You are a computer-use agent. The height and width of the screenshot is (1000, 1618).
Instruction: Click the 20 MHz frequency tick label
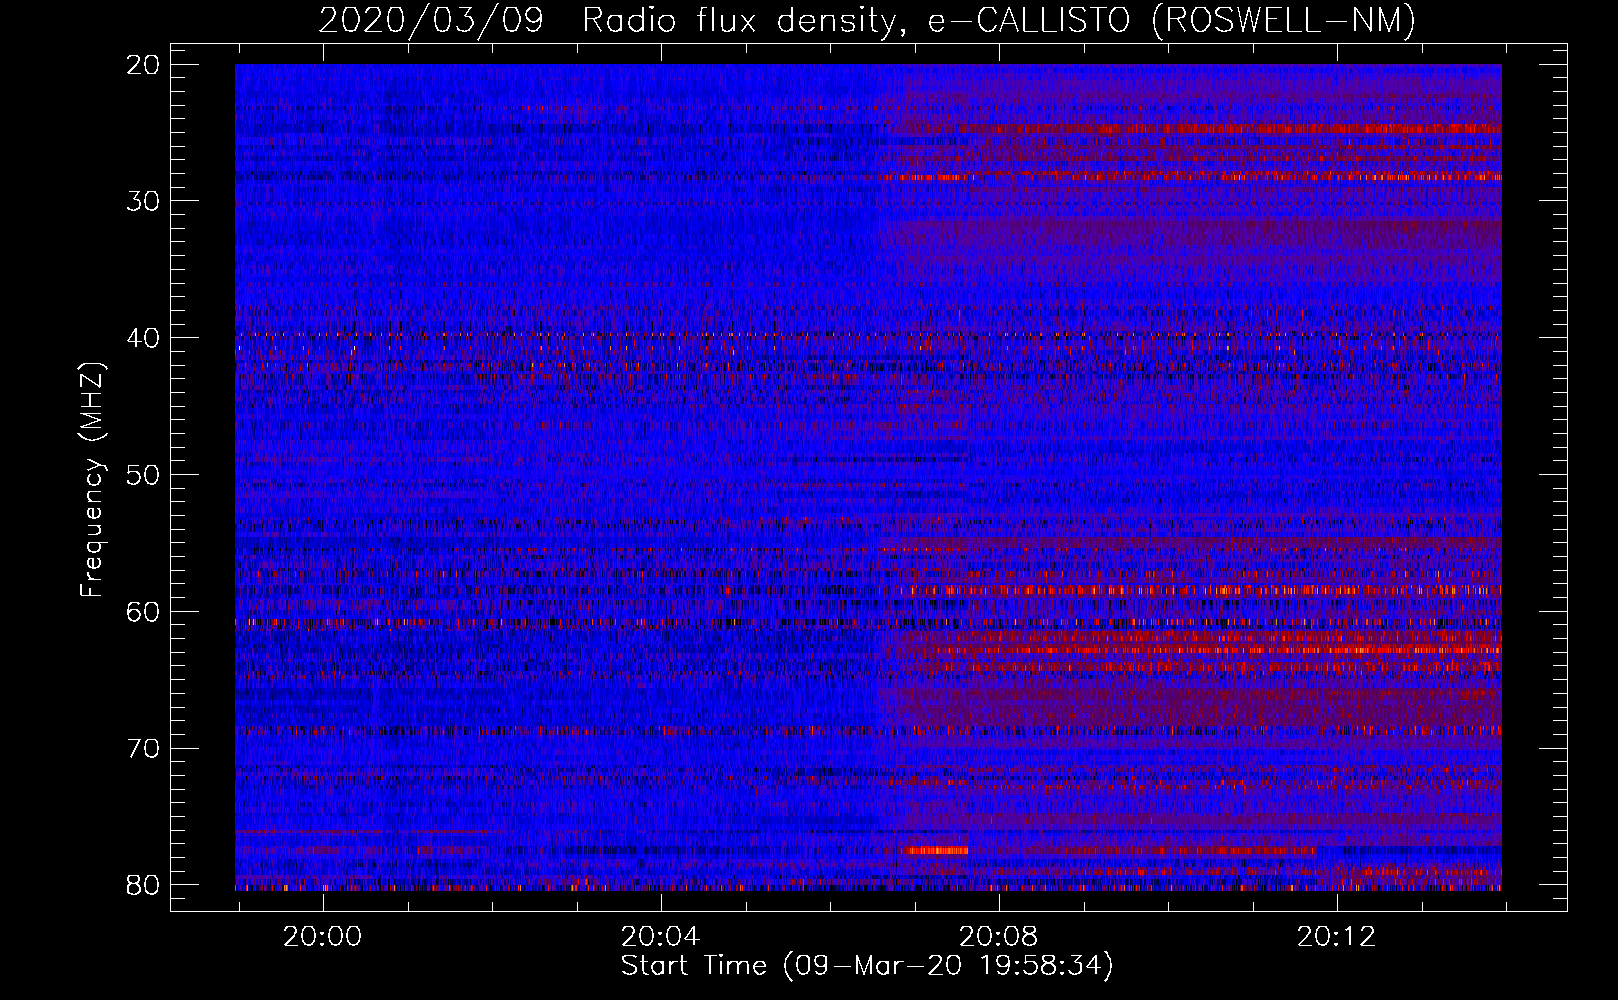click(x=143, y=65)
